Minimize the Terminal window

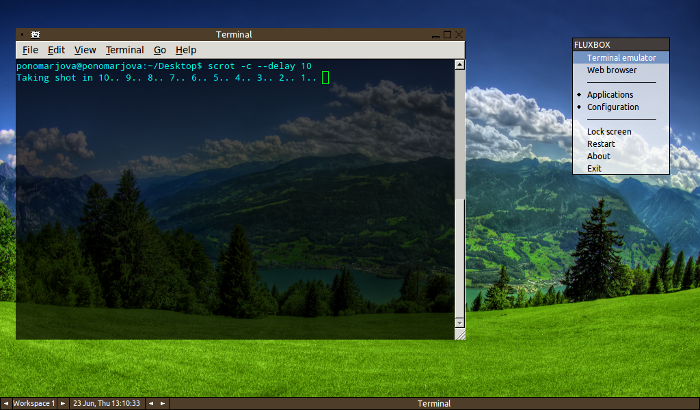pyautogui.click(x=436, y=35)
